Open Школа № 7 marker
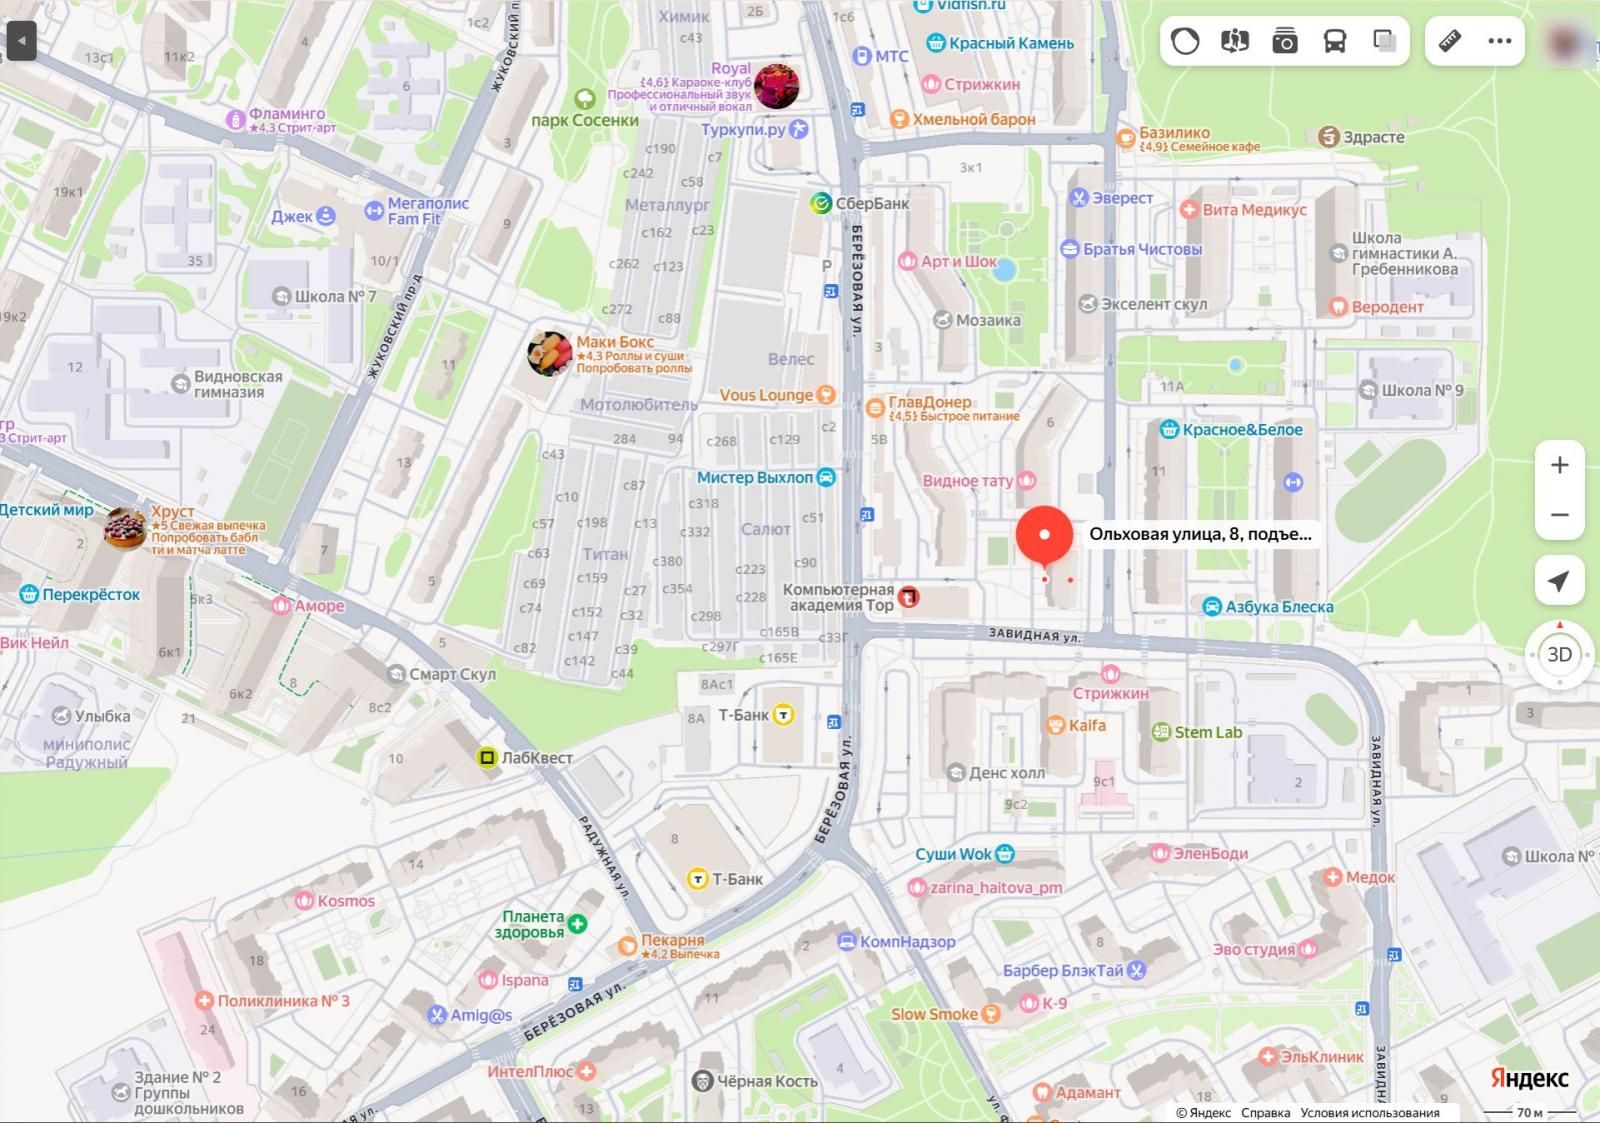The height and width of the screenshot is (1123, 1600). tap(282, 296)
